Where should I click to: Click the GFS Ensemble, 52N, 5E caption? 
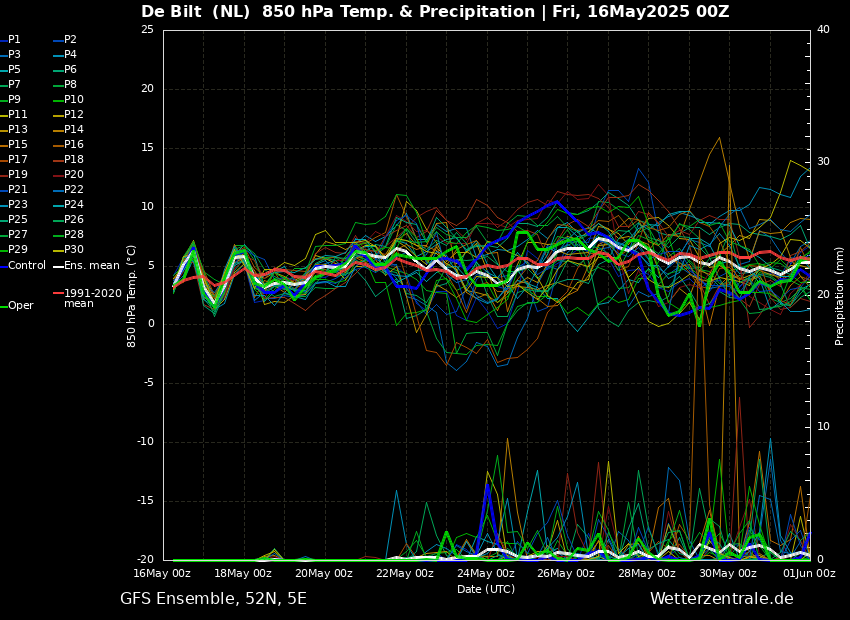coord(213,599)
